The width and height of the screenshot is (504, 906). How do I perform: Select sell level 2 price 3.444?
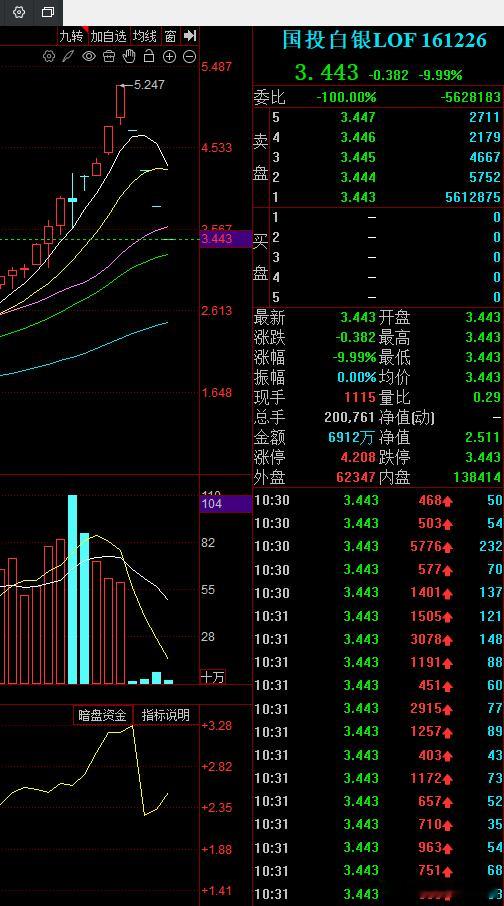click(x=358, y=177)
